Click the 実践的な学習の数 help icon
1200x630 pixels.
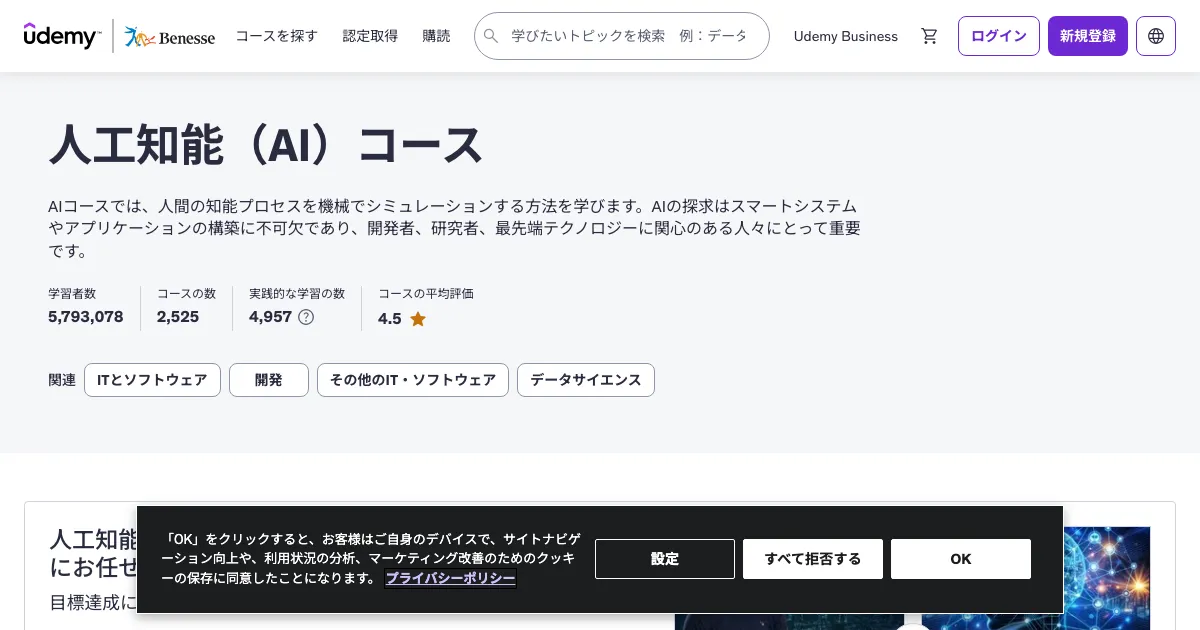click(x=306, y=317)
